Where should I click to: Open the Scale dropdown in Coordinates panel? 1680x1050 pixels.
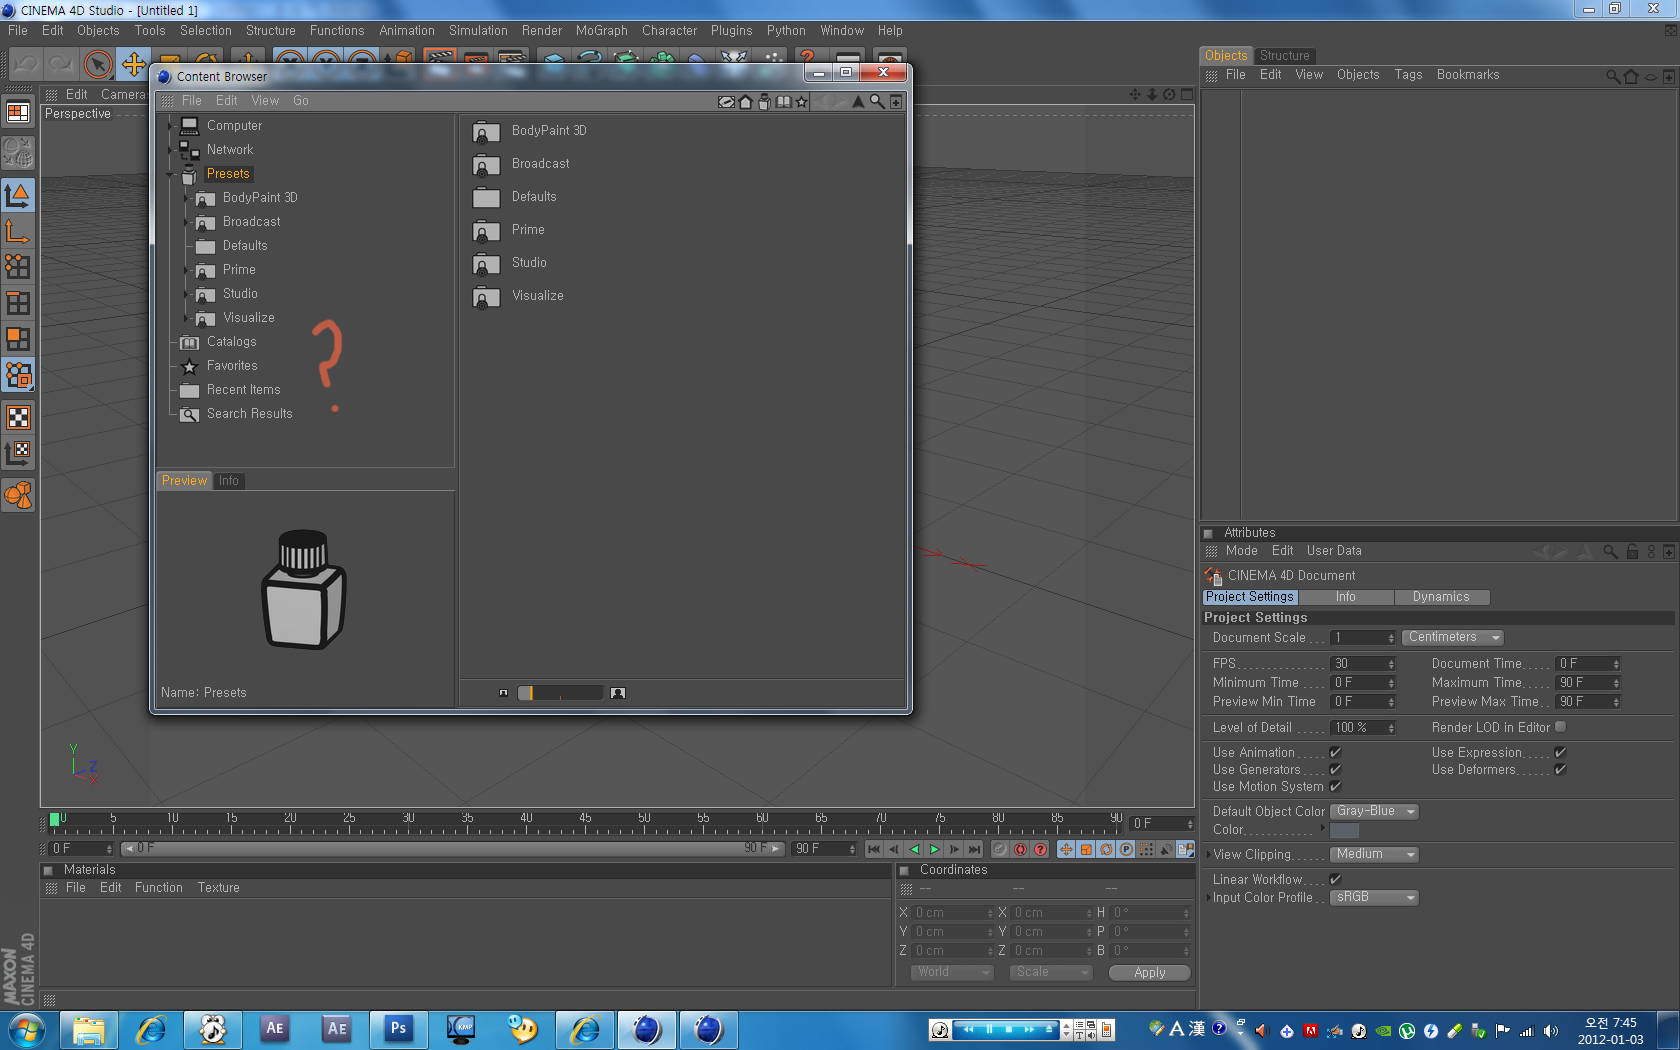[1050, 972]
